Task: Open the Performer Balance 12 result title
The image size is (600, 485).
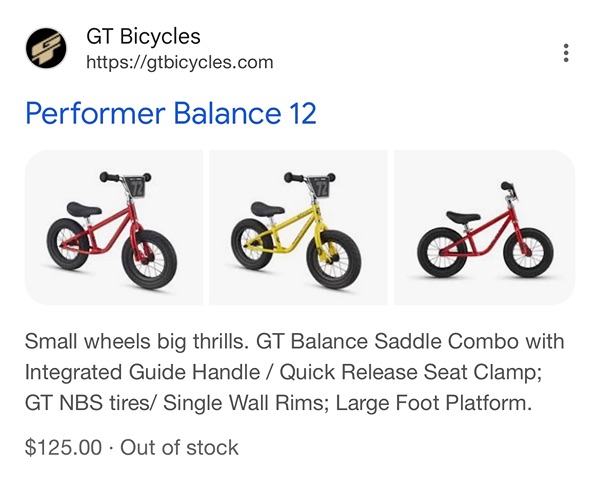Action: (171, 114)
